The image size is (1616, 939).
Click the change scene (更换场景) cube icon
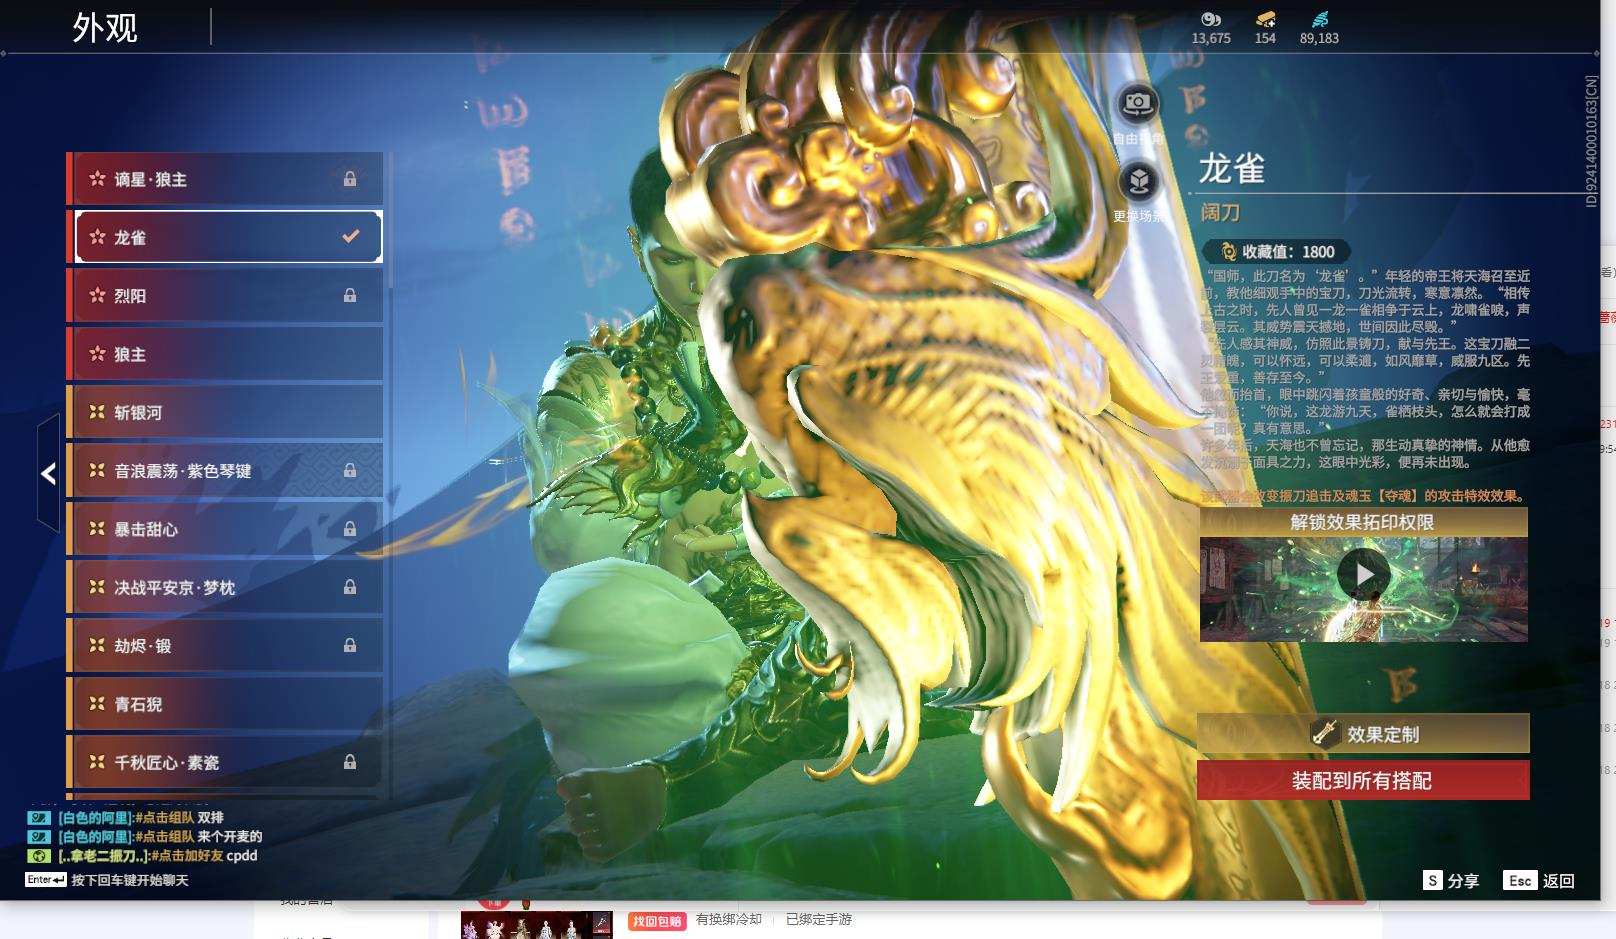click(x=1138, y=181)
